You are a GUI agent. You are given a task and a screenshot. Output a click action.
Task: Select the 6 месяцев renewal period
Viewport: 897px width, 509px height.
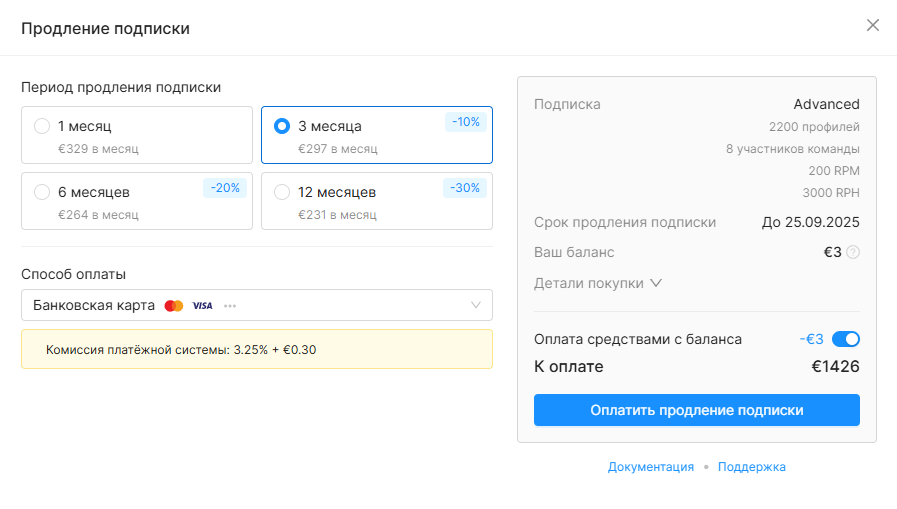pos(137,201)
